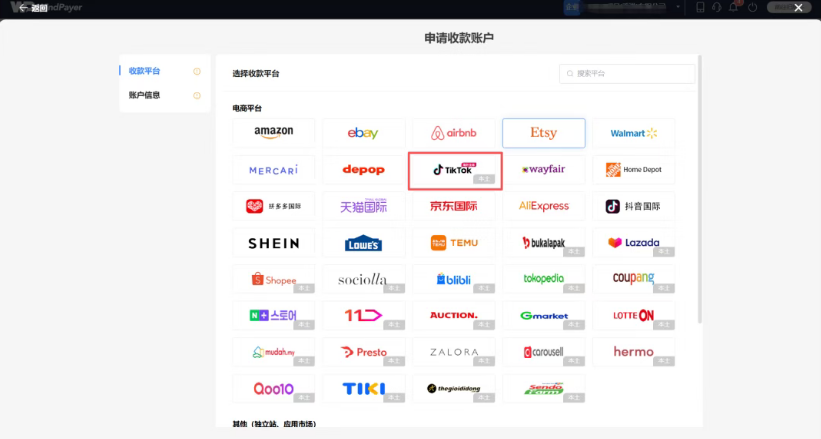Select the Qoo10 platform tile
This screenshot has width=821, height=439.
274,389
